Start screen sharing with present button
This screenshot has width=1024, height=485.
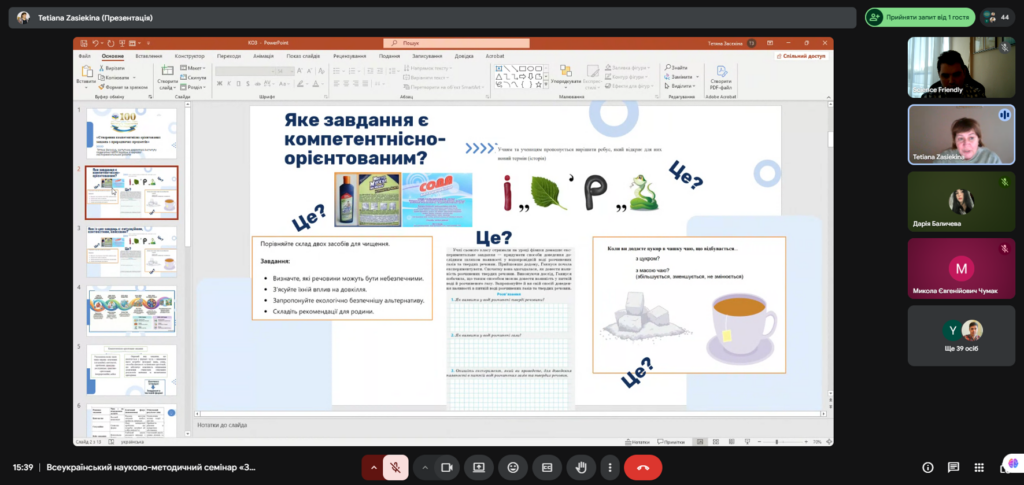(479, 467)
